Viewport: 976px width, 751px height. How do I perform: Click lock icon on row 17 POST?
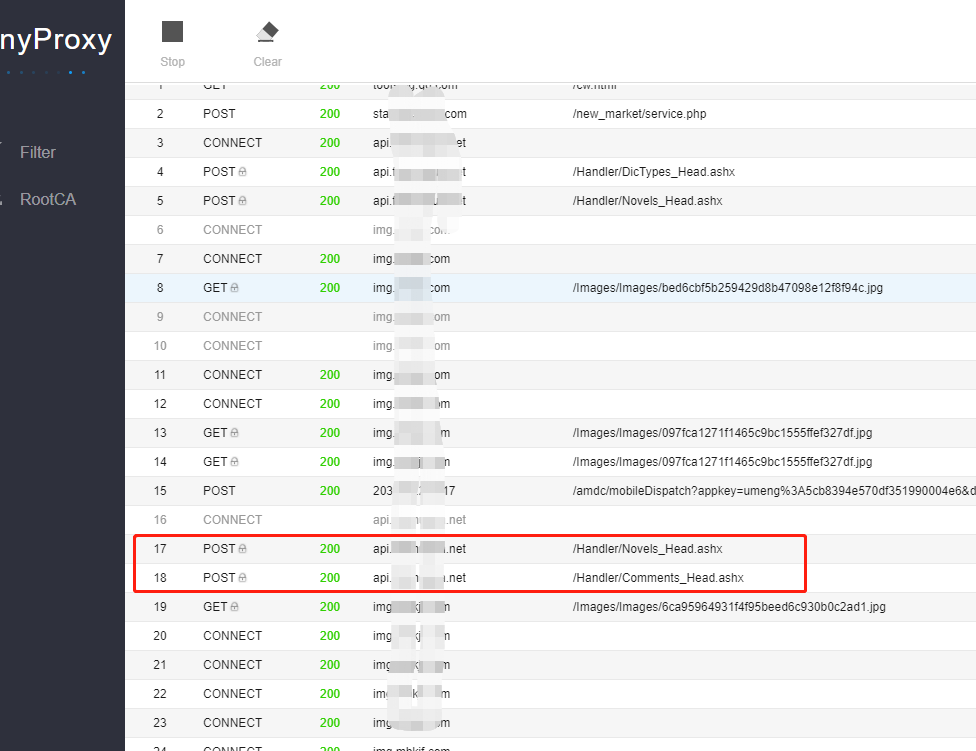click(243, 549)
